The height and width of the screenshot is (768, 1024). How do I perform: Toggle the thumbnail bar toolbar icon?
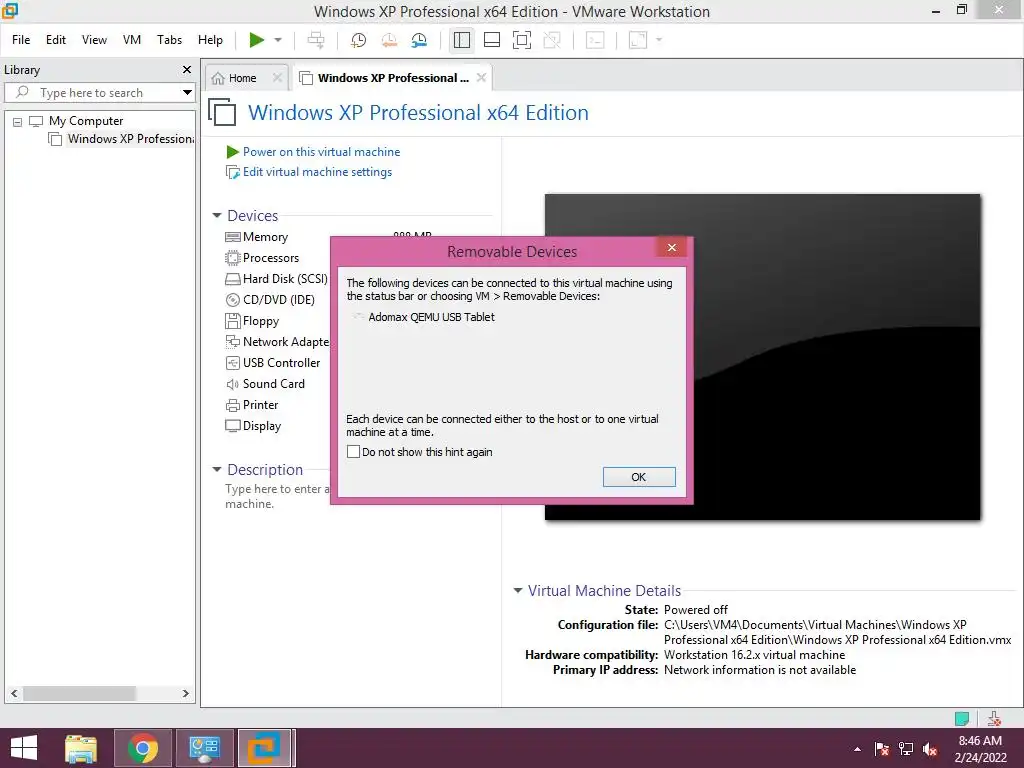[x=492, y=40]
